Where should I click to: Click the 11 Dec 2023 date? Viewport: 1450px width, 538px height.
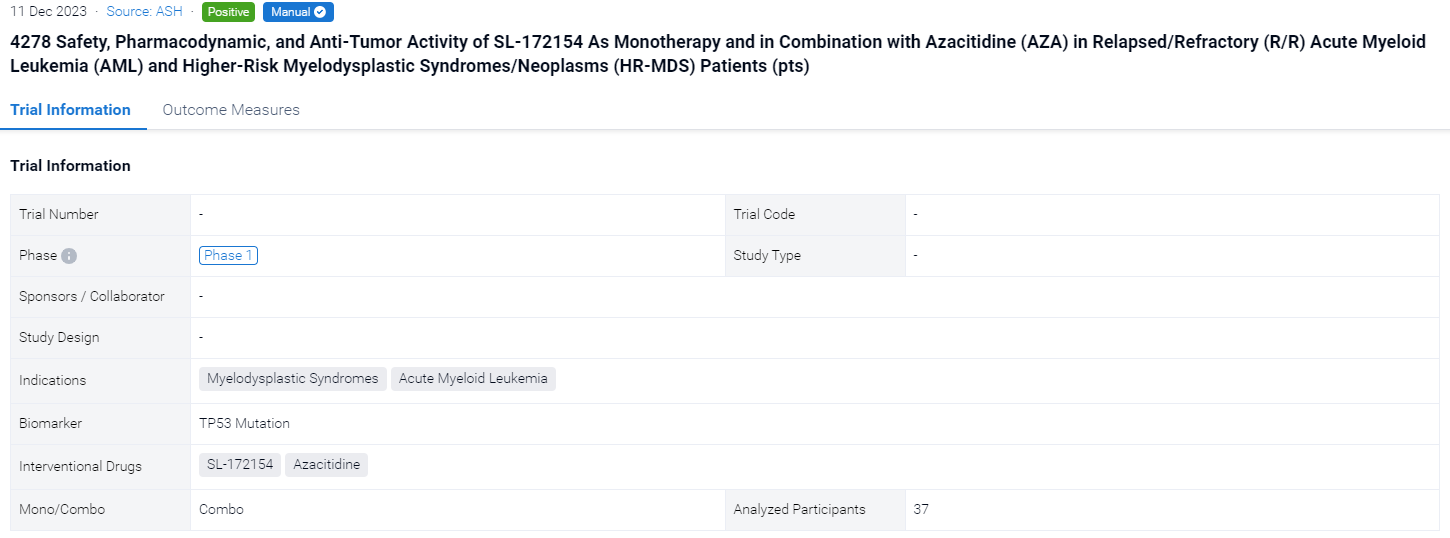click(48, 12)
